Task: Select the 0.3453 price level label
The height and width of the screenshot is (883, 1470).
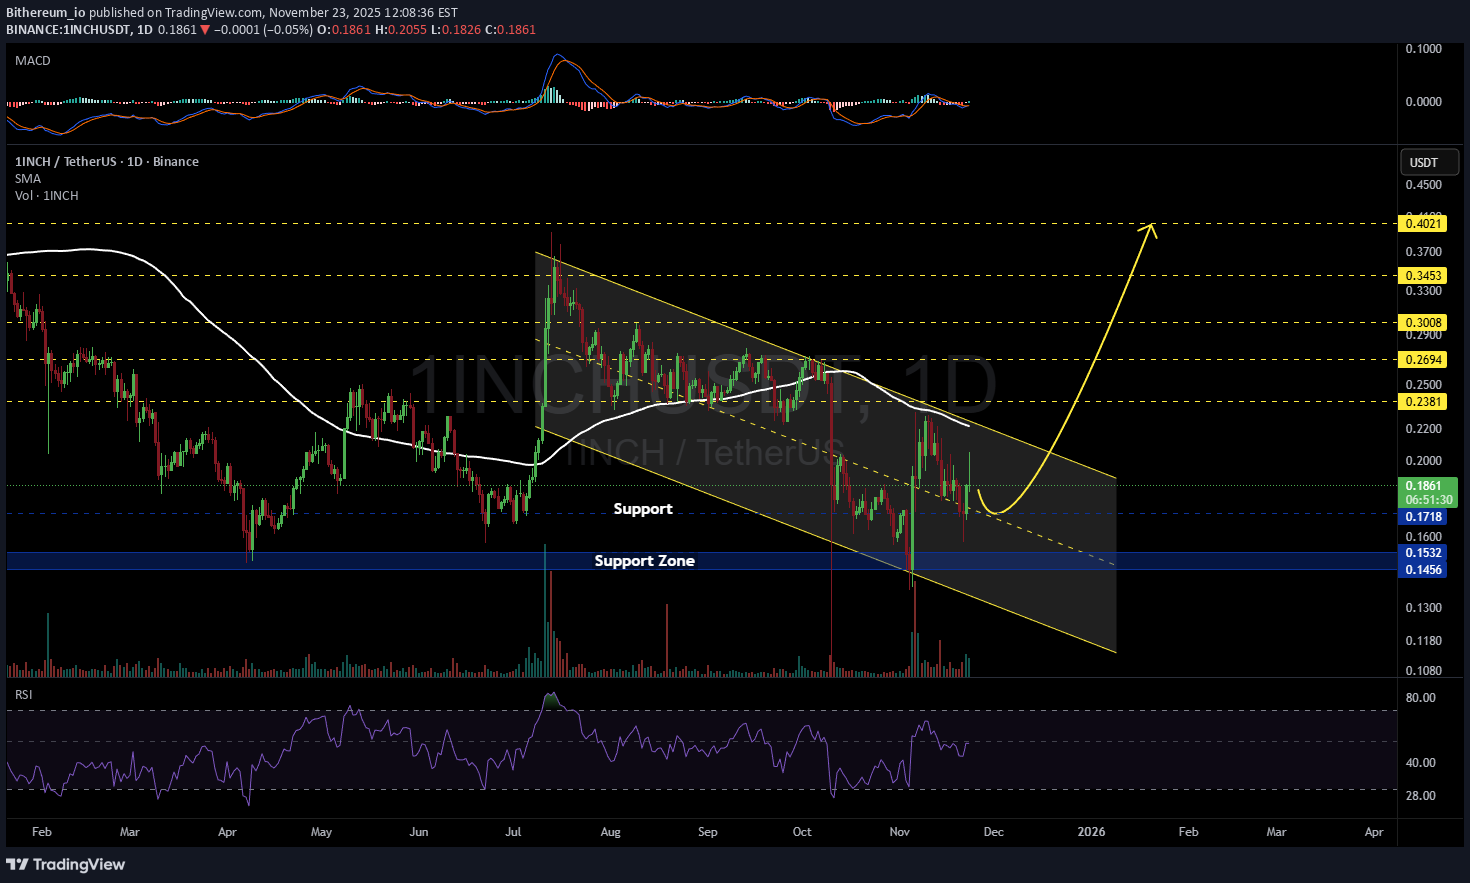Action: [1423, 276]
